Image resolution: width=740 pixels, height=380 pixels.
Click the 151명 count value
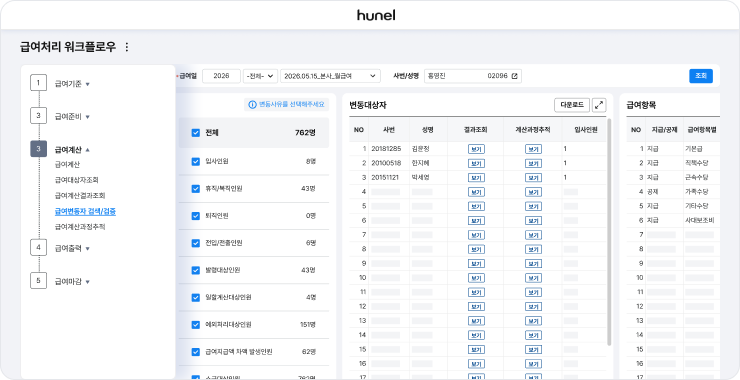click(x=308, y=324)
